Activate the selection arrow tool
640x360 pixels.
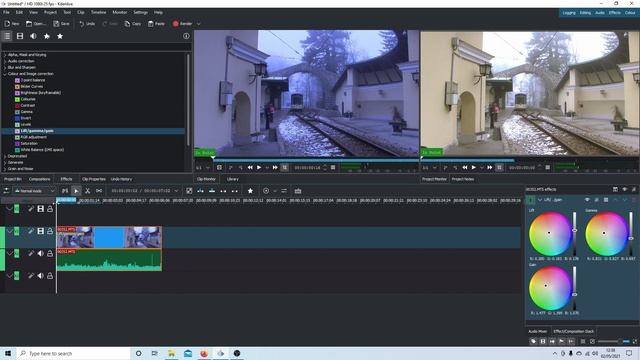(x=76, y=191)
